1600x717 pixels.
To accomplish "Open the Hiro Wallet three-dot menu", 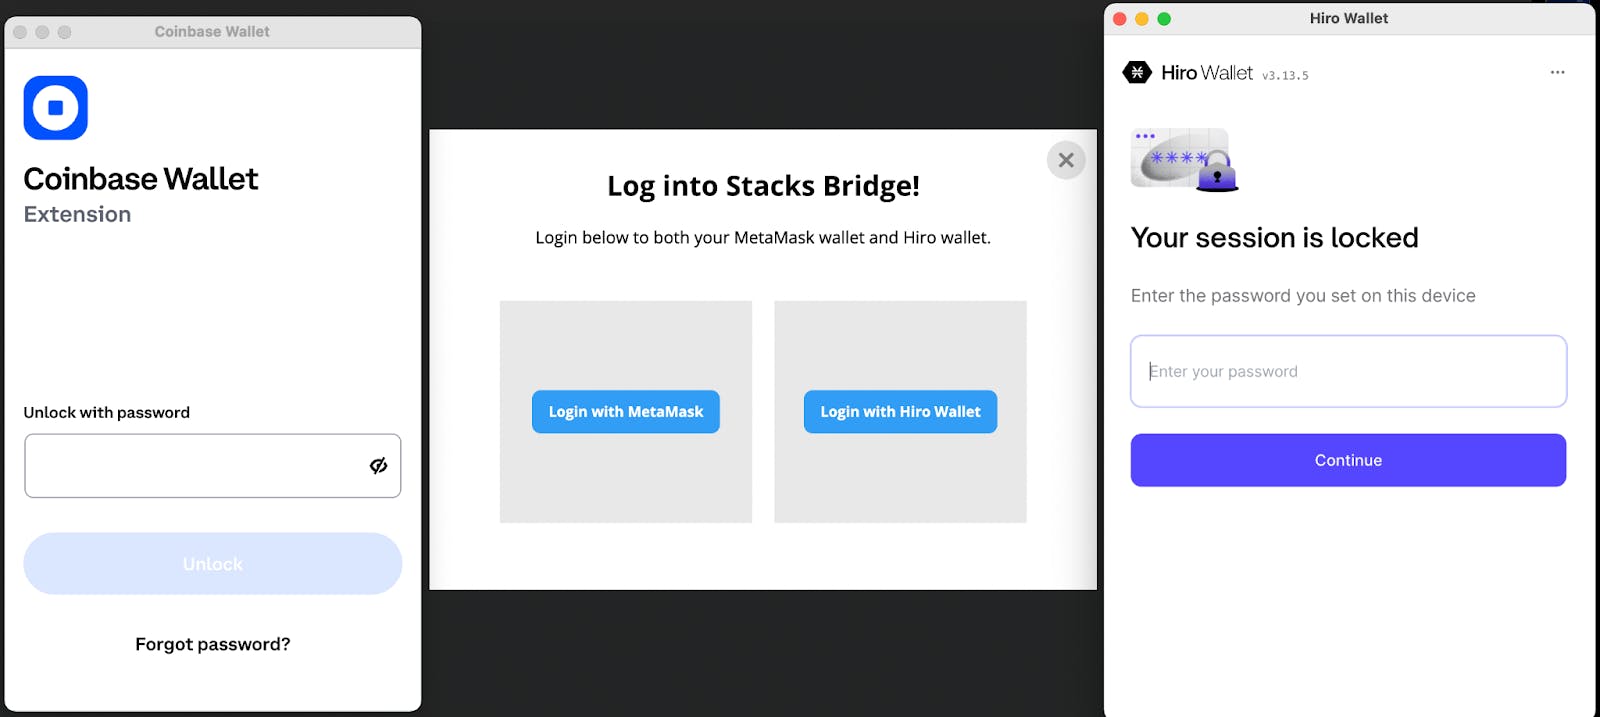I will (1557, 72).
